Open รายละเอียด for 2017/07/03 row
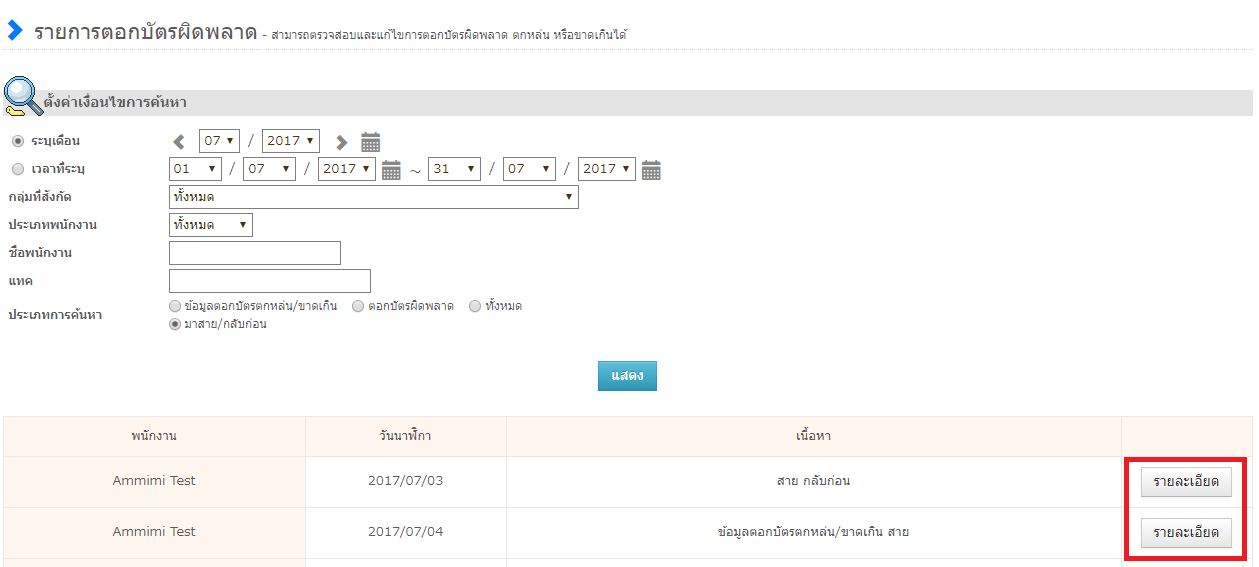The height and width of the screenshot is (567, 1259). [x=1185, y=482]
